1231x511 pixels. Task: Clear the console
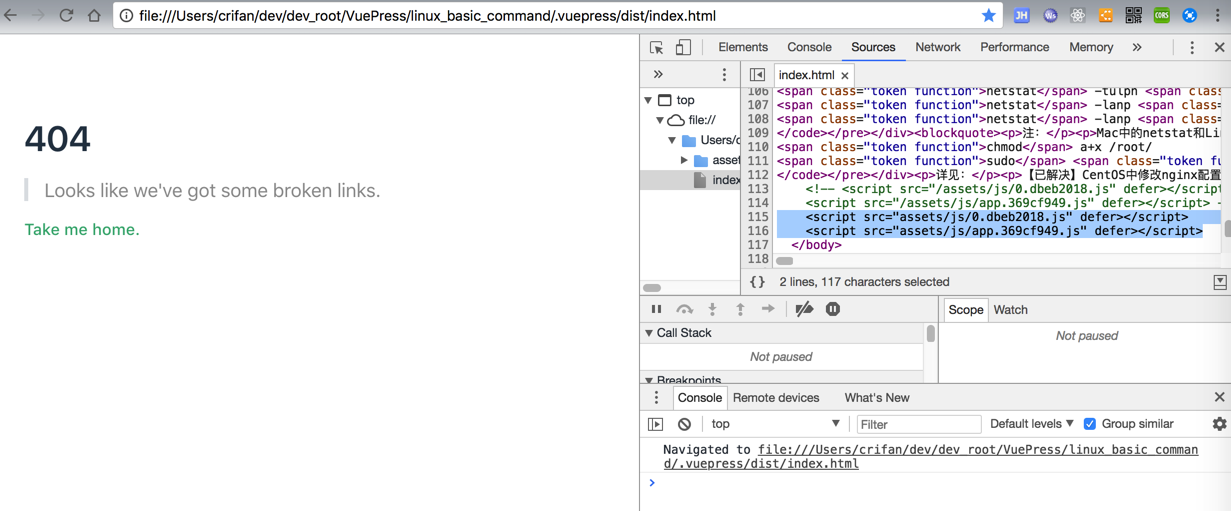click(x=684, y=424)
